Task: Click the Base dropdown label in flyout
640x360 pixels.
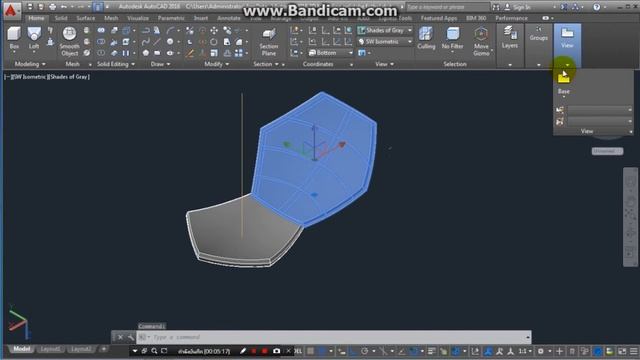Action: point(564,91)
